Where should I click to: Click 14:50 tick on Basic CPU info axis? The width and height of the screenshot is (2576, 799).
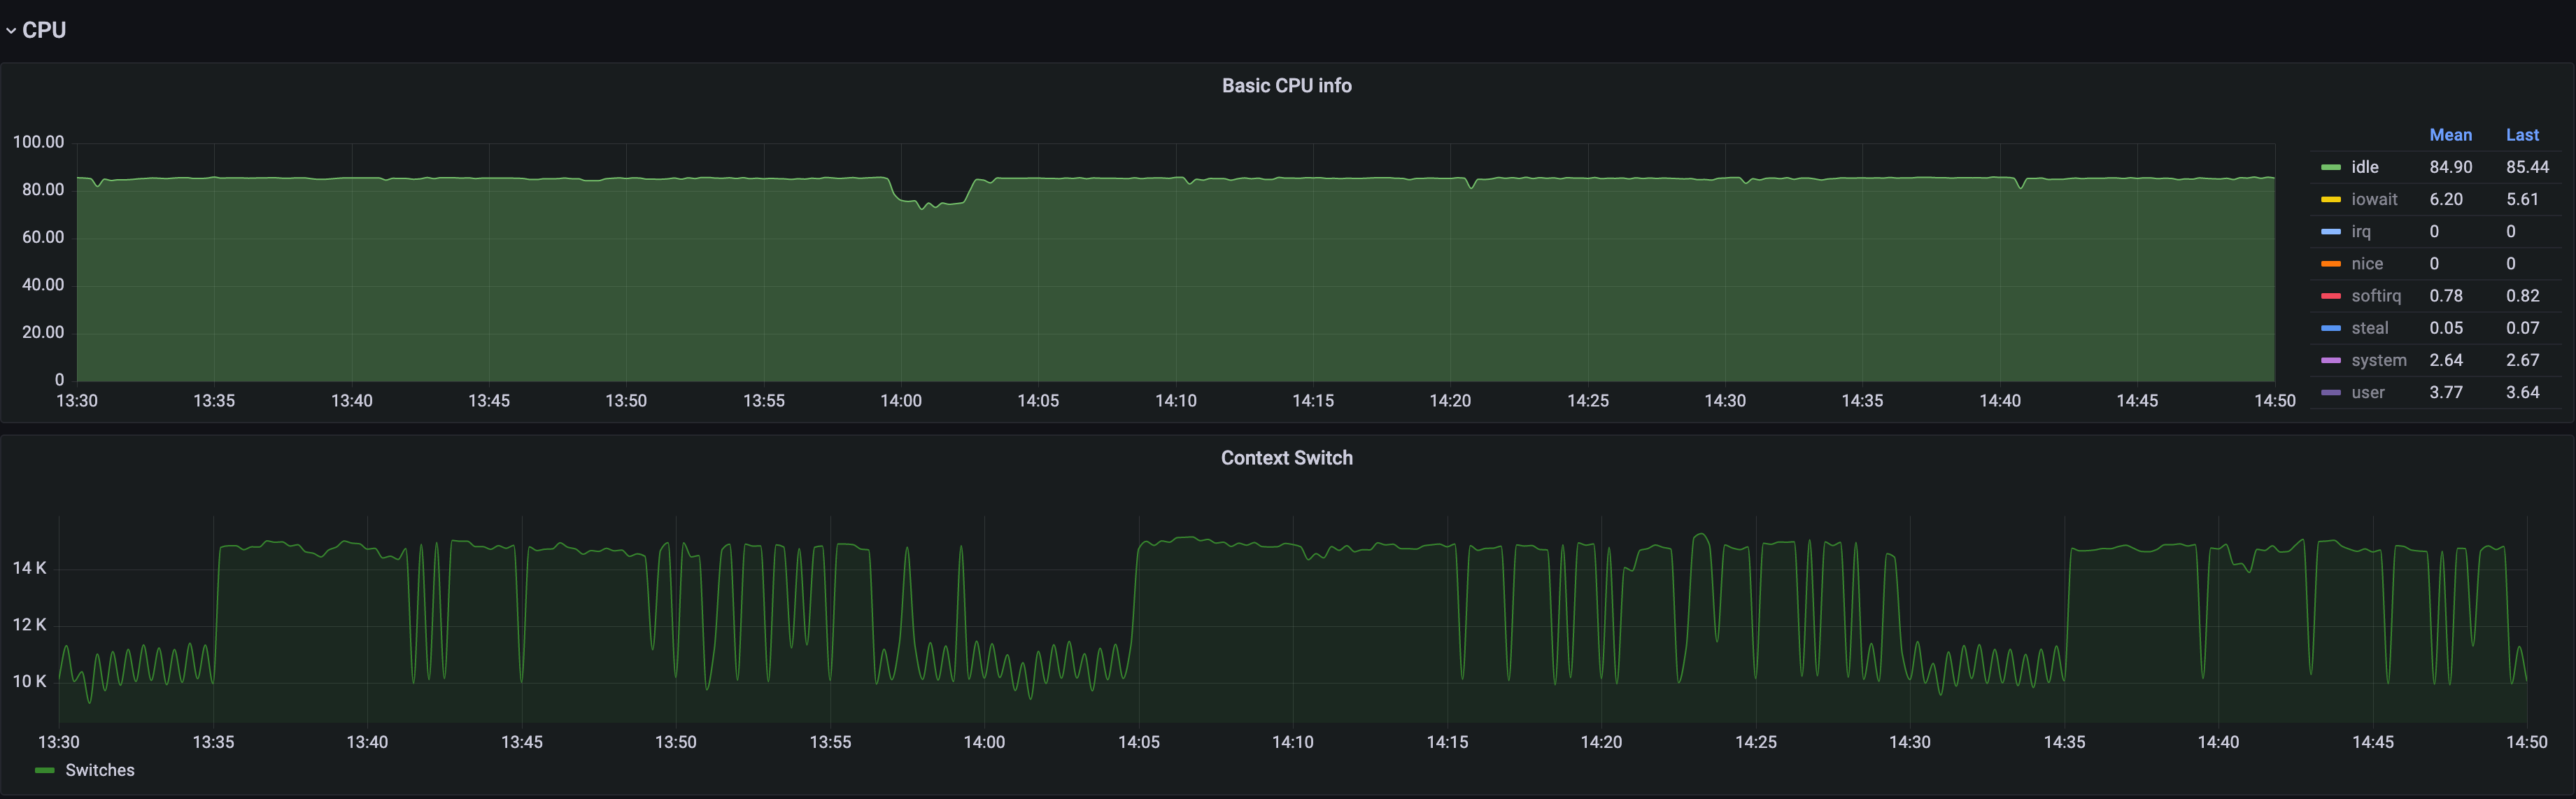(x=2274, y=401)
